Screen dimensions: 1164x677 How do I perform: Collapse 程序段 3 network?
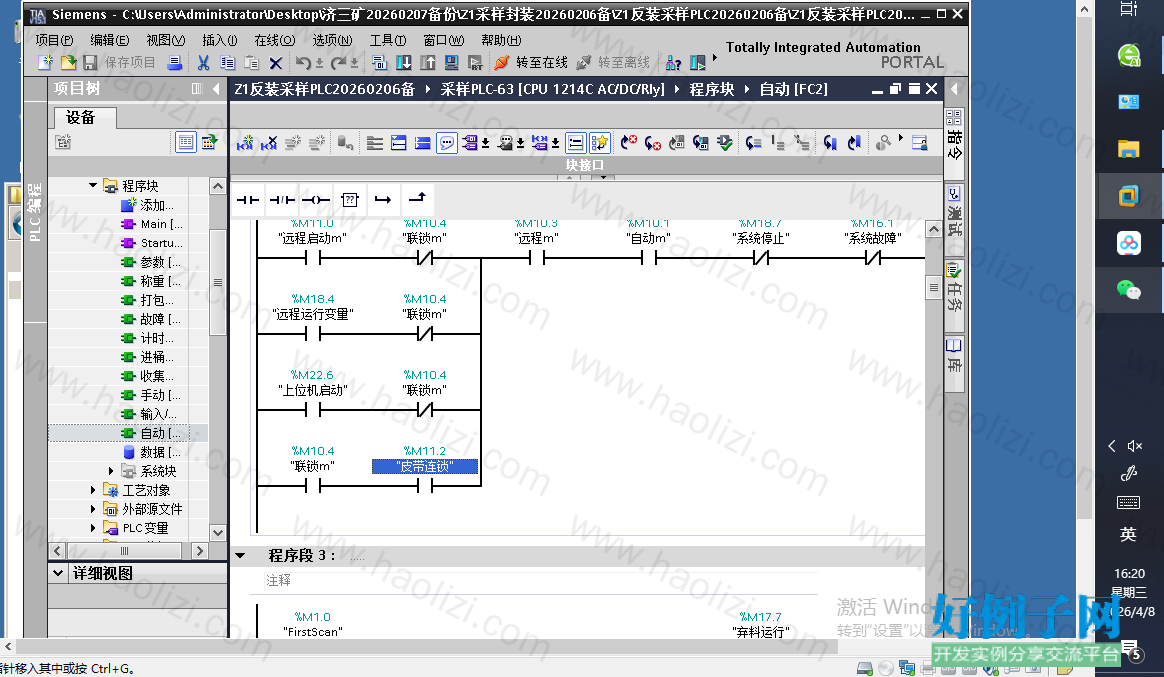point(240,555)
